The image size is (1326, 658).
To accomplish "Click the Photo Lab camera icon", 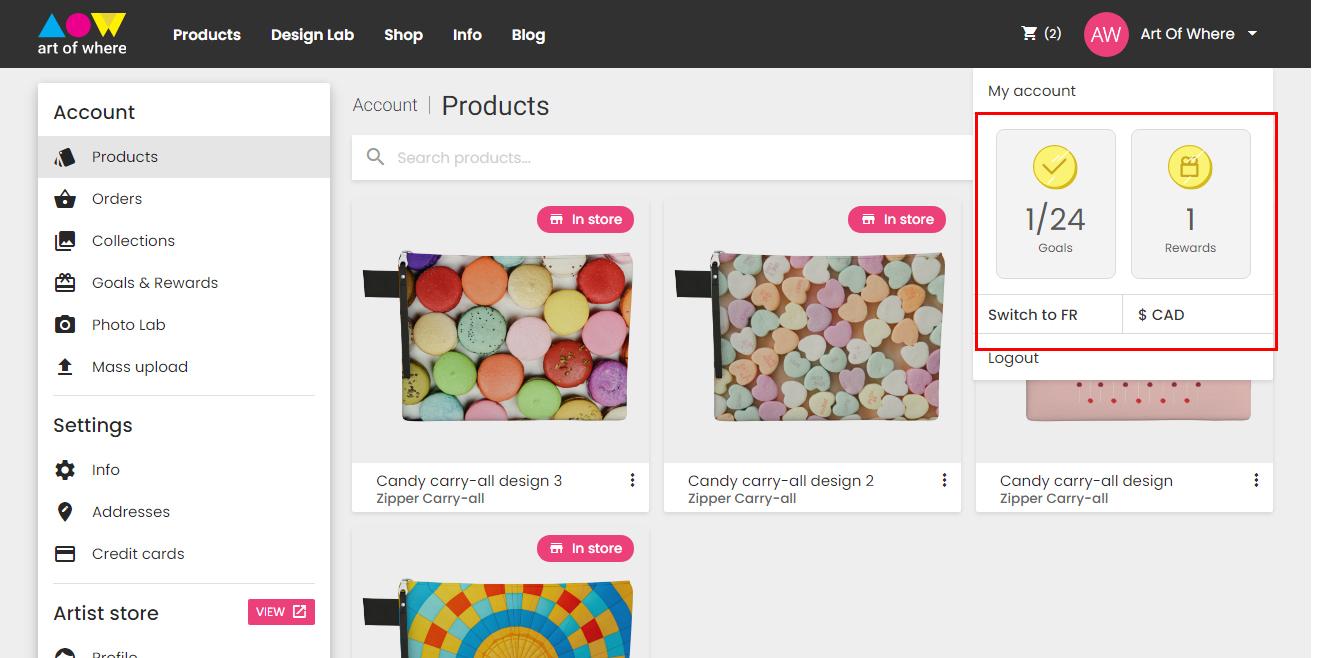I will 65,325.
